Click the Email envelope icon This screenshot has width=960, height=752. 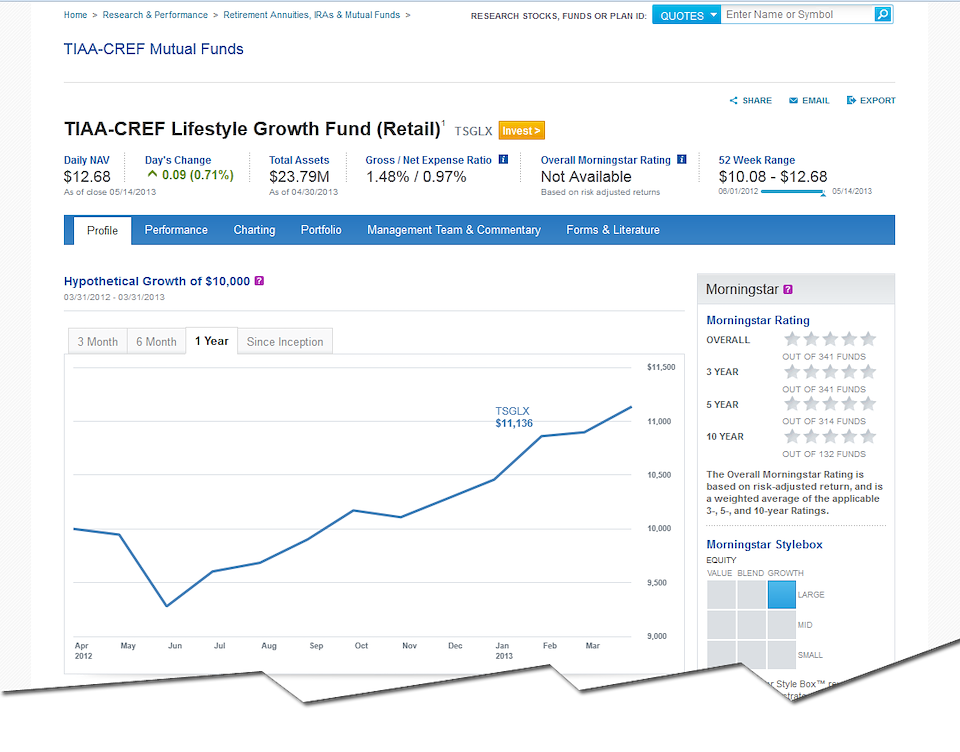coord(793,100)
